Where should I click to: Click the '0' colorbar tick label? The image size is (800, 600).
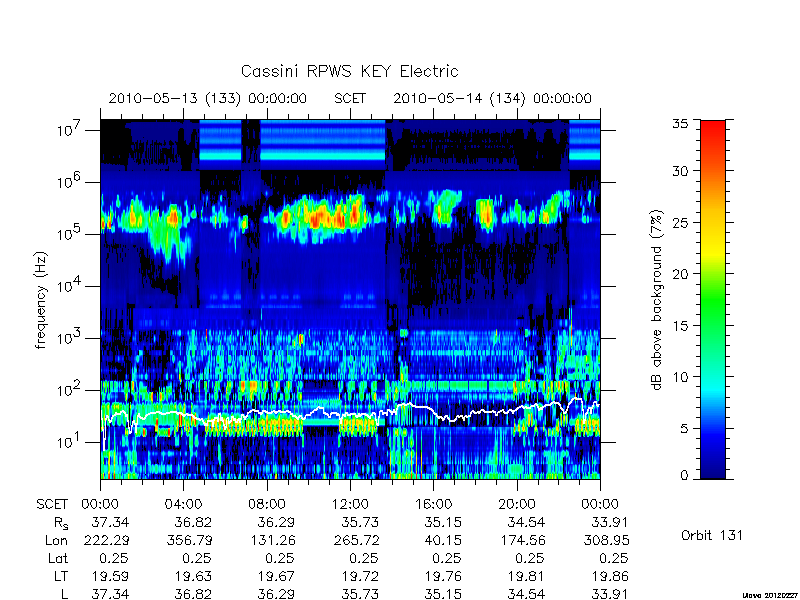coord(684,476)
